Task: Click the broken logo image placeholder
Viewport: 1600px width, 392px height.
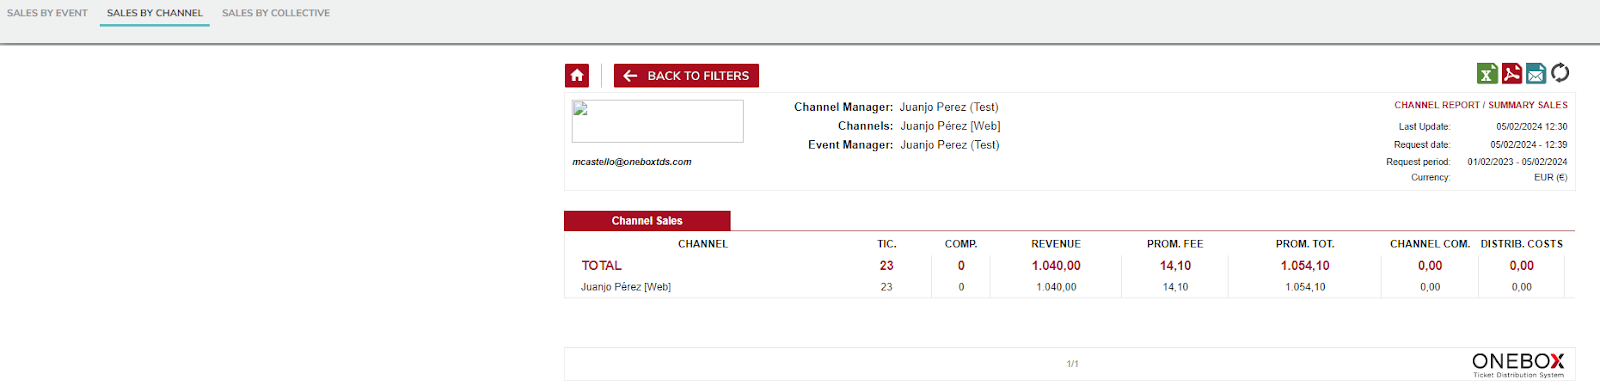Action: 657,121
